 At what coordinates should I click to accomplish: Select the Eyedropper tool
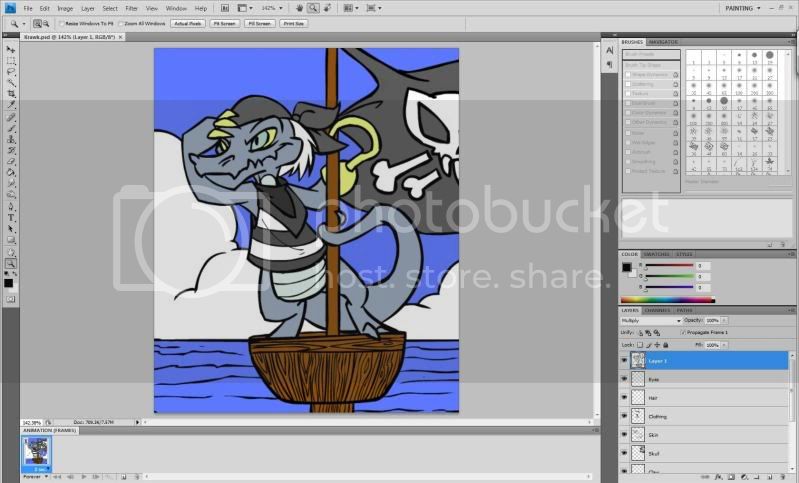click(11, 104)
